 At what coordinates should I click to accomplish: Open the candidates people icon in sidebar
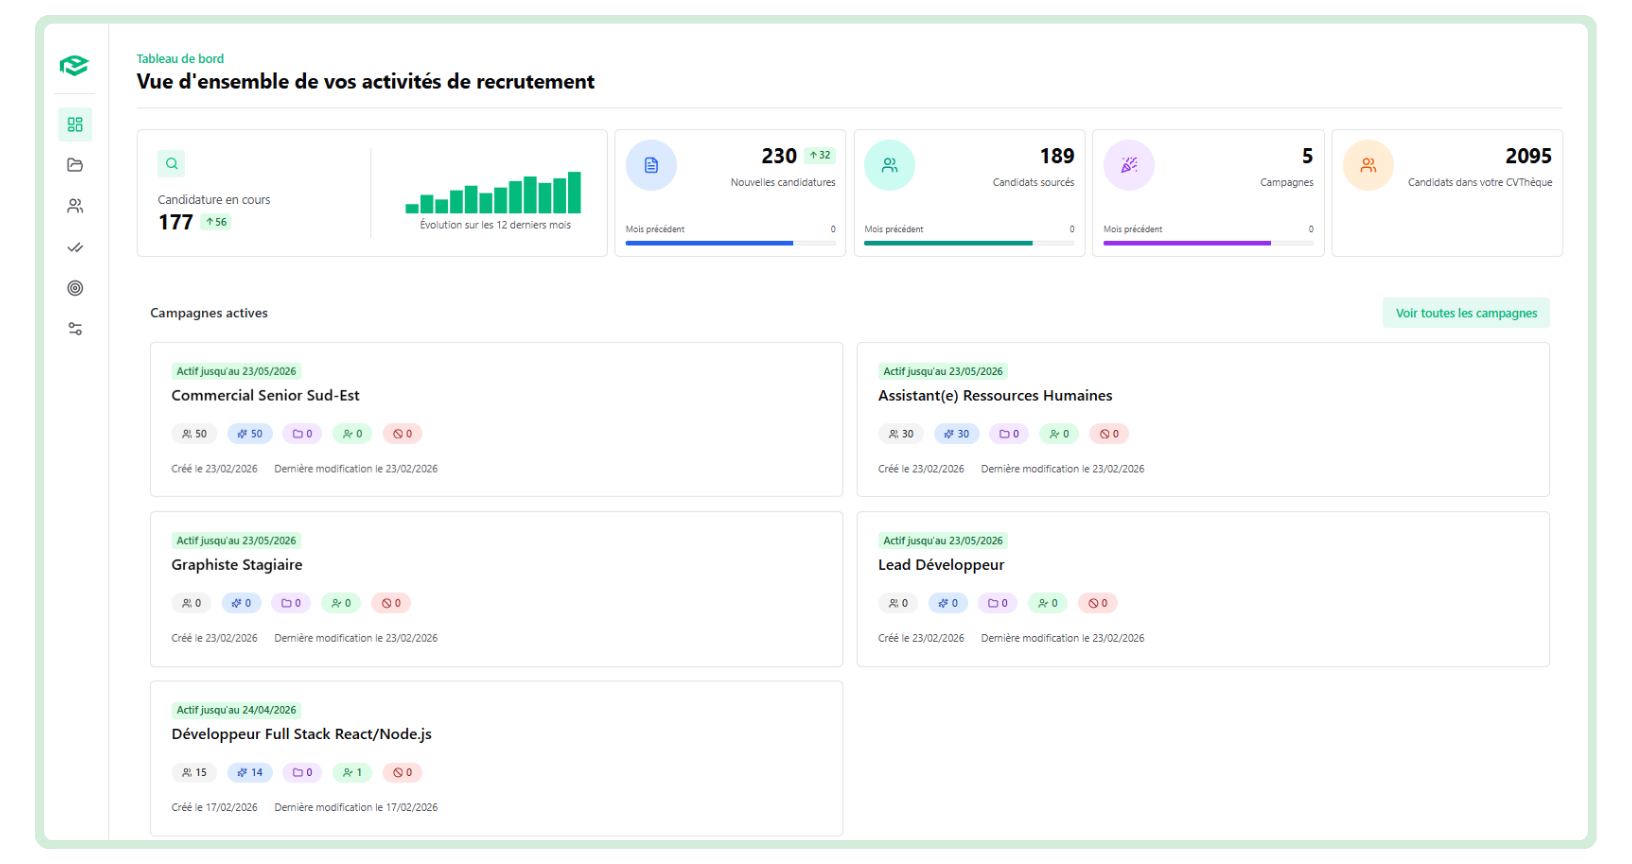click(75, 206)
